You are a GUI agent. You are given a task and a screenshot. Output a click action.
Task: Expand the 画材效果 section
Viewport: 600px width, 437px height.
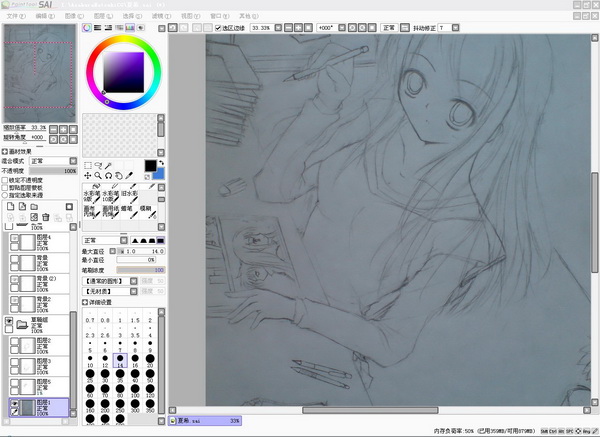click(5, 152)
